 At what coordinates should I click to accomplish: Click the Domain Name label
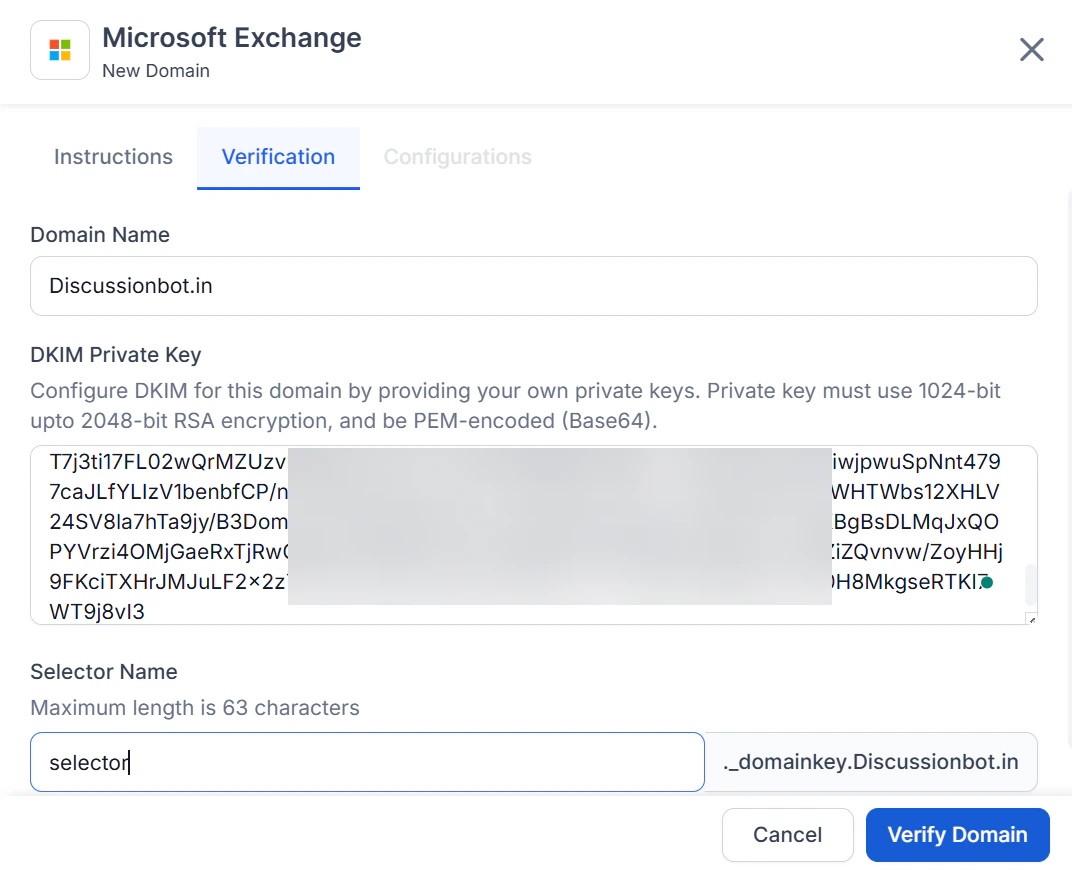point(100,235)
